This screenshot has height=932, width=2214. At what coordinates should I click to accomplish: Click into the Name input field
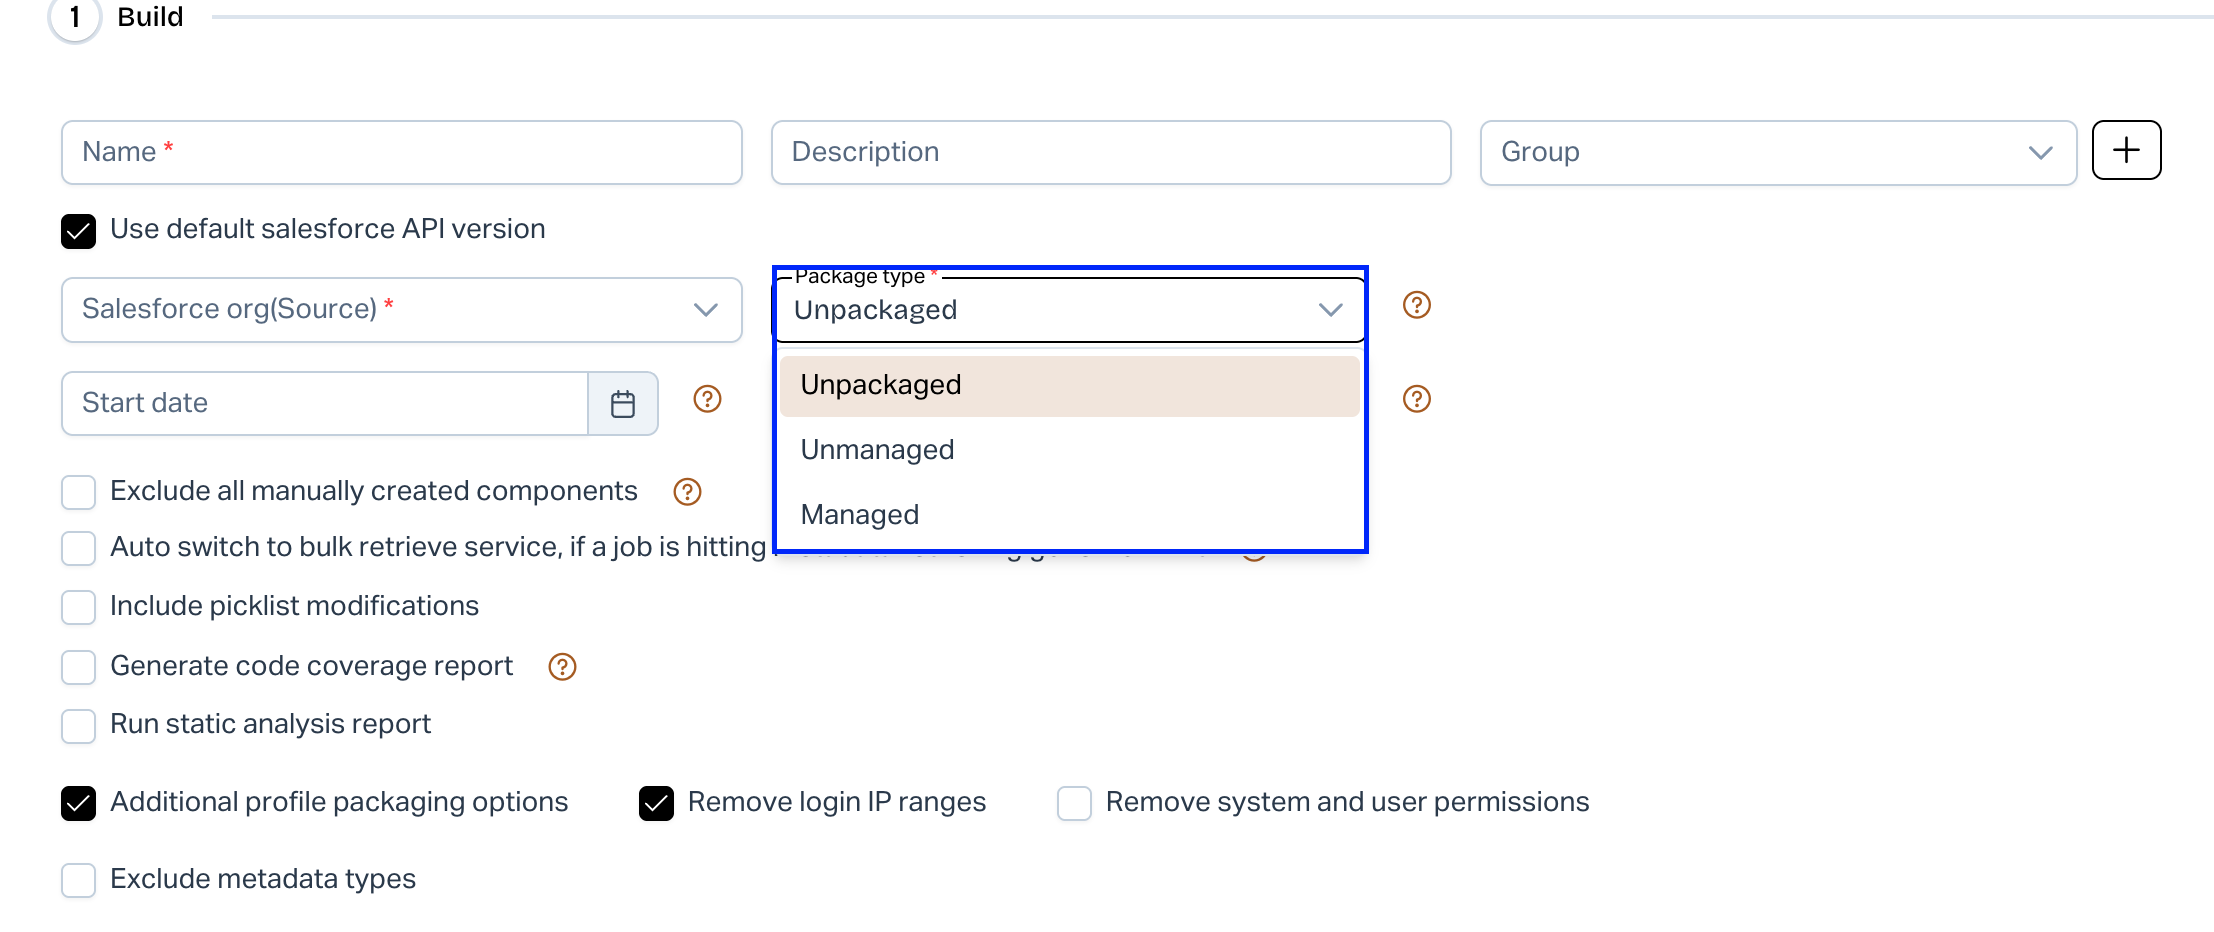[401, 152]
